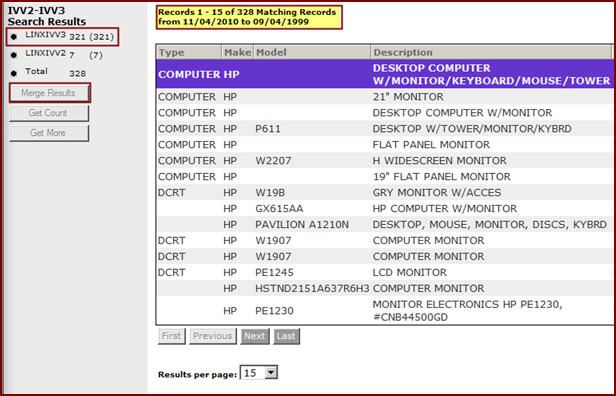Jump to the Last results page
The width and height of the screenshot is (616, 396).
pos(286,336)
